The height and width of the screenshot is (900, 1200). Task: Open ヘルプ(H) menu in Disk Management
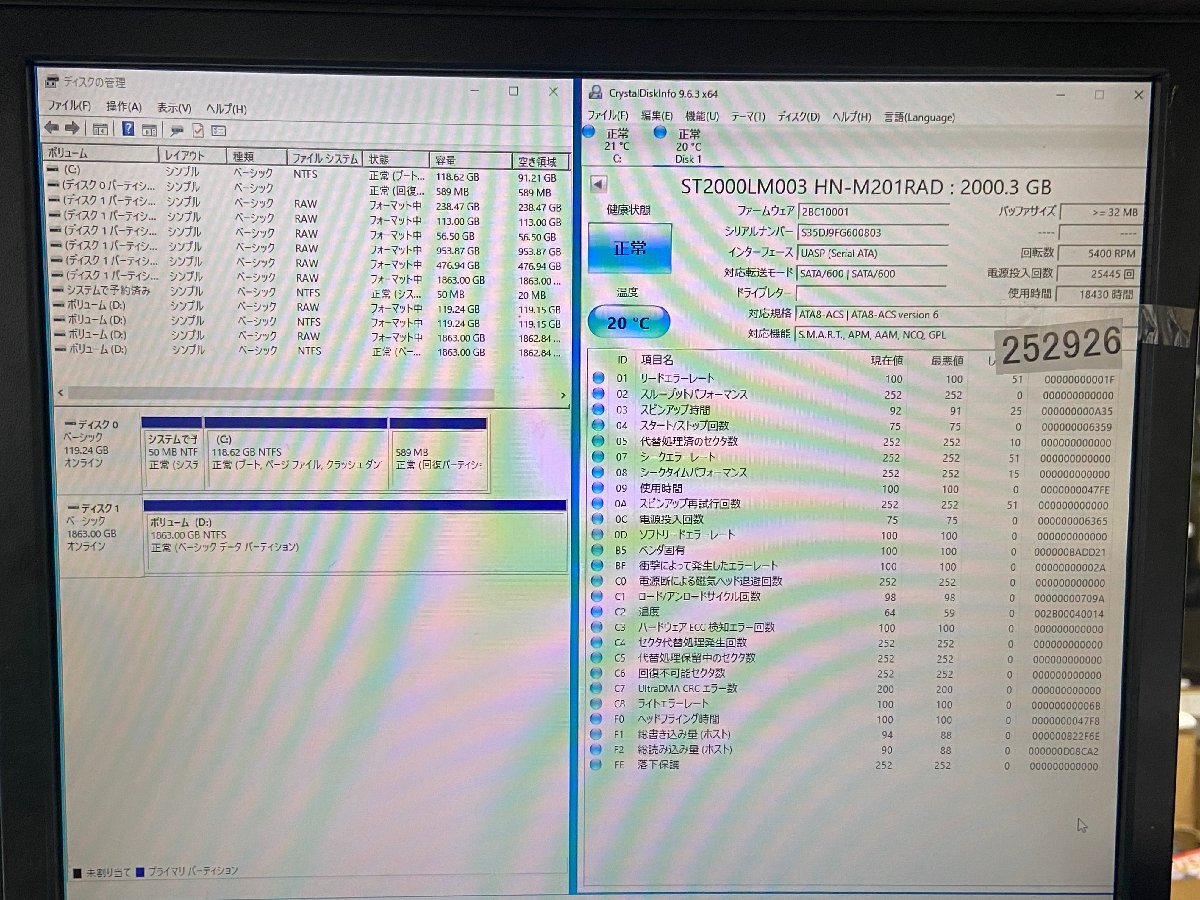[226, 108]
